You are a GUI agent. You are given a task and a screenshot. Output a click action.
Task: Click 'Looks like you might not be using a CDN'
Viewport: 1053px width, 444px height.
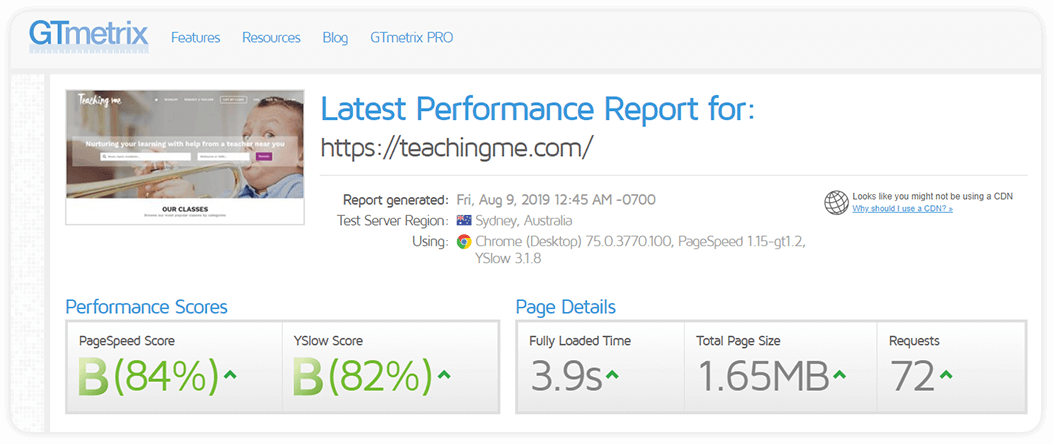[932, 196]
